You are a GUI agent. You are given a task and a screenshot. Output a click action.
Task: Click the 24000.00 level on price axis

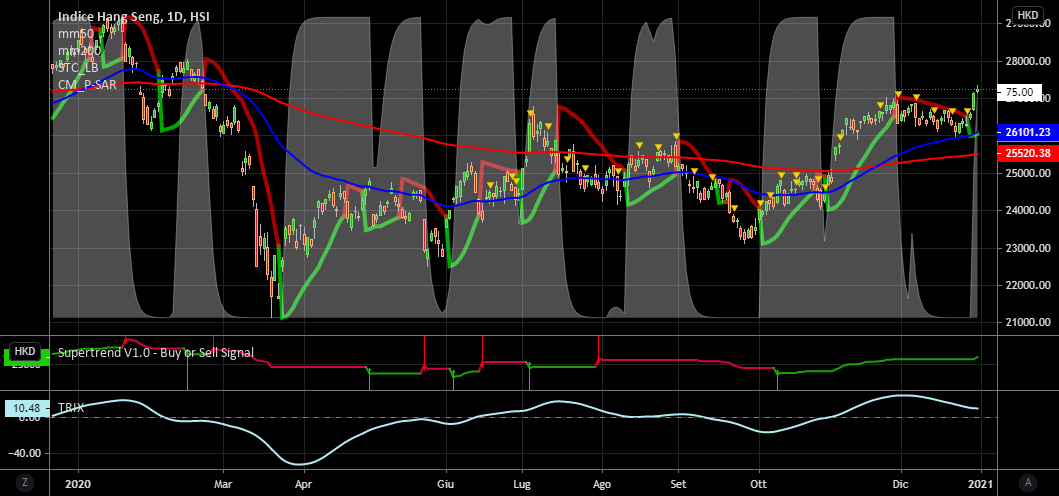(1027, 211)
